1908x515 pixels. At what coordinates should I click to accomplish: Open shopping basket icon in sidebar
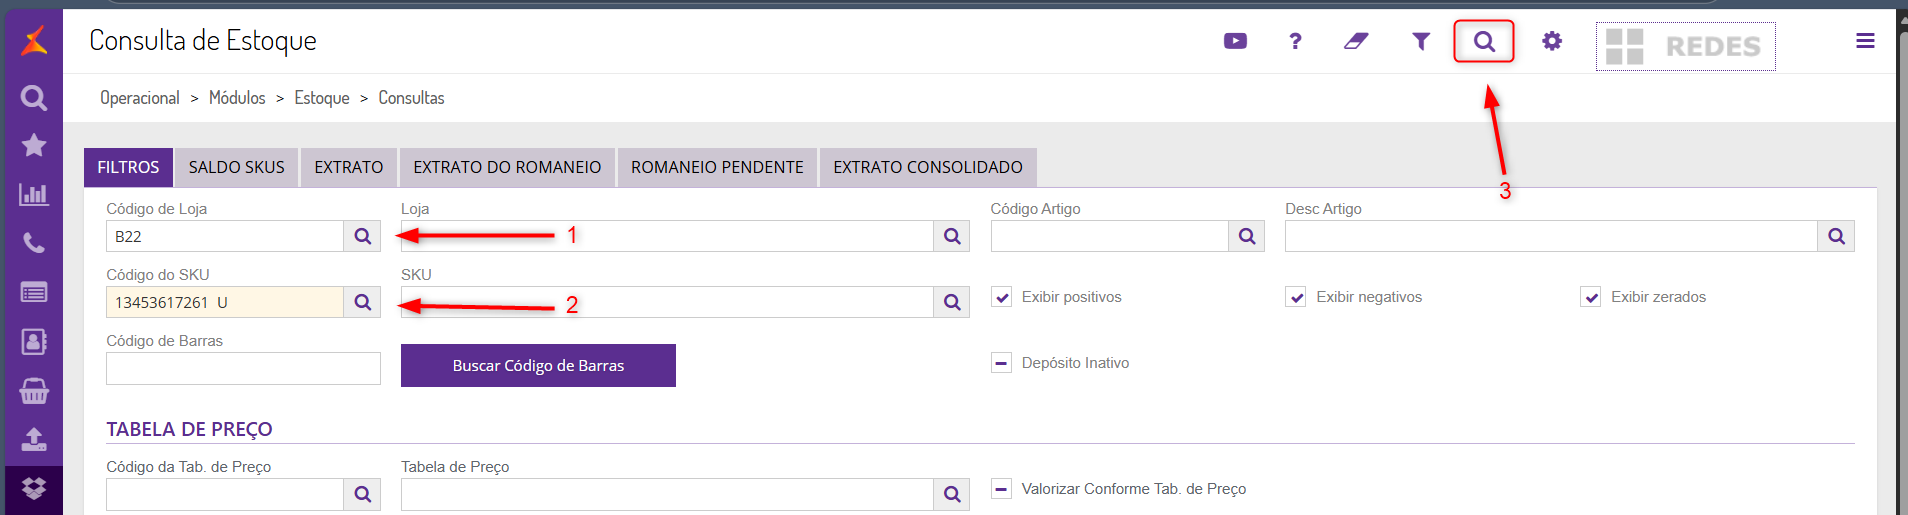point(34,391)
